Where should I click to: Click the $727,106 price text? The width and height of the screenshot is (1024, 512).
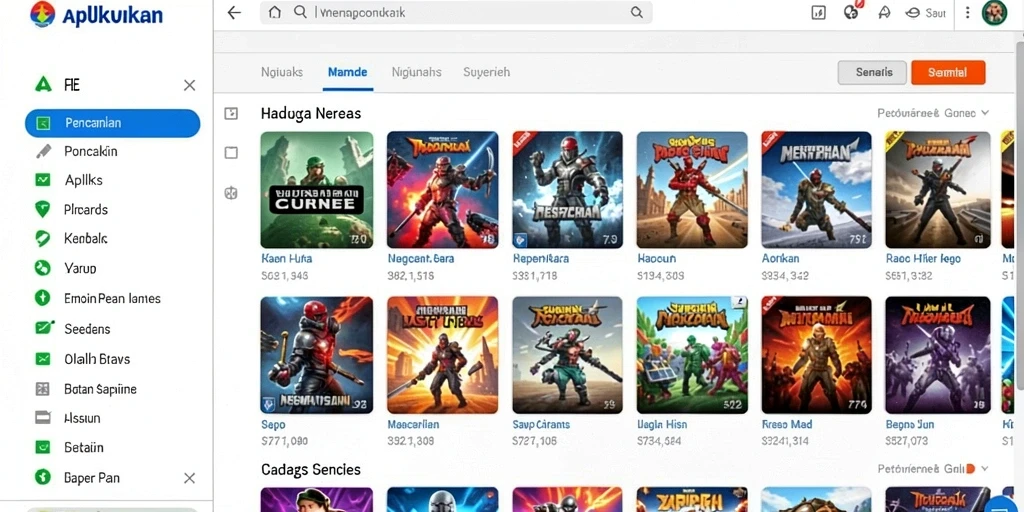535,441
